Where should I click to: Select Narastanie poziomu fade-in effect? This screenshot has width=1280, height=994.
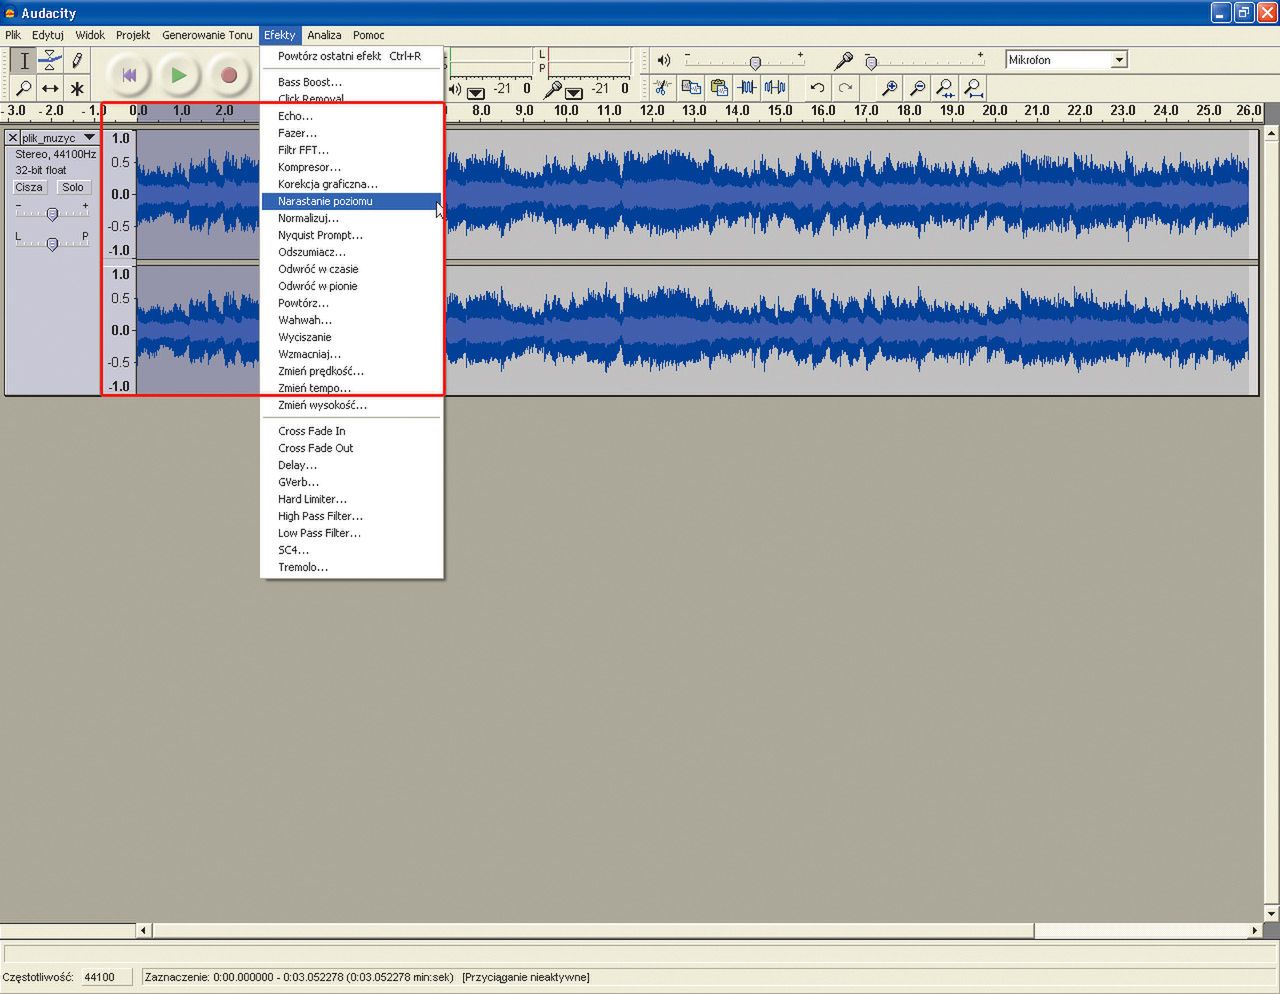click(x=351, y=201)
